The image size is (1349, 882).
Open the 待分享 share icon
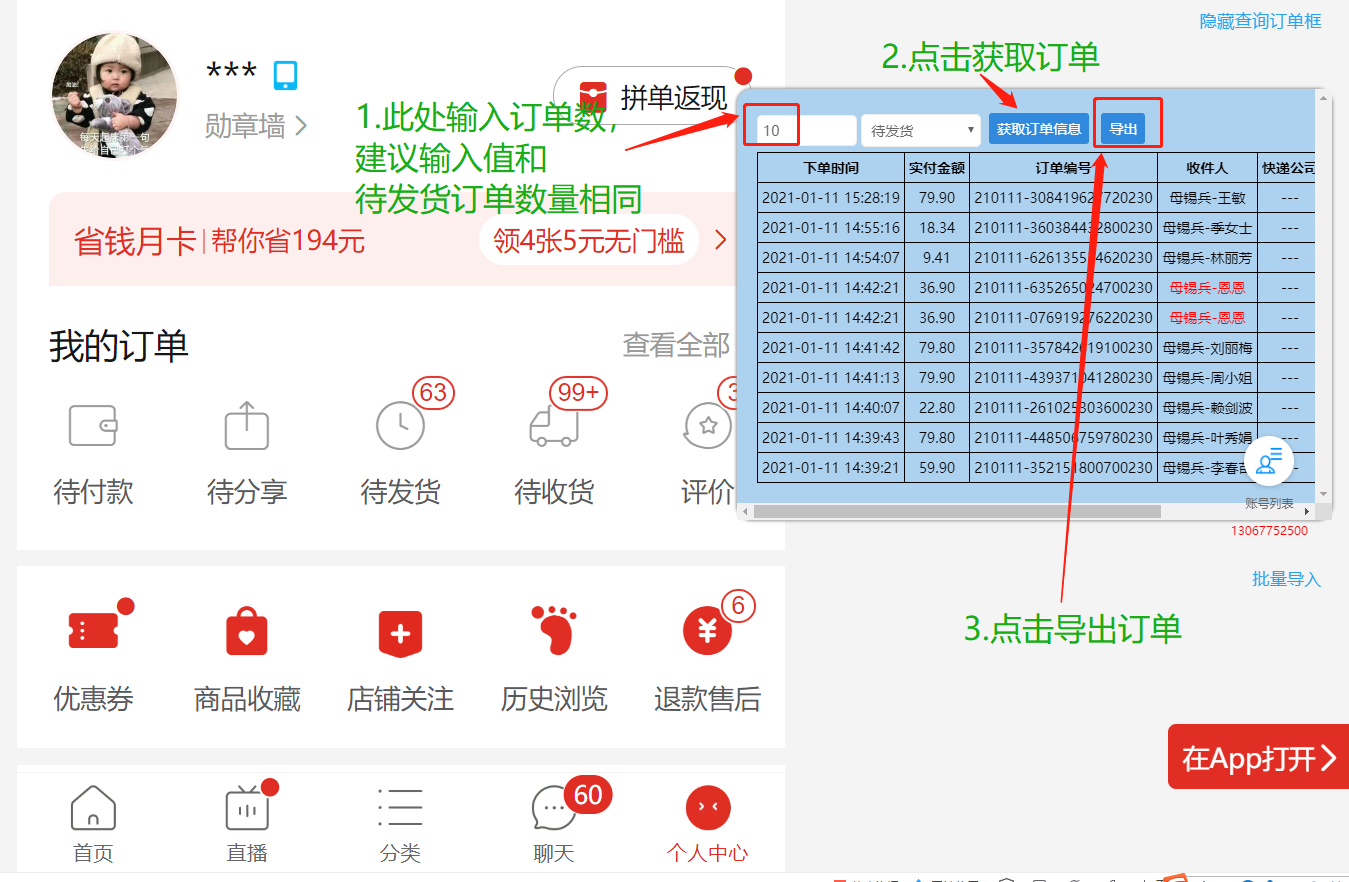(x=247, y=426)
